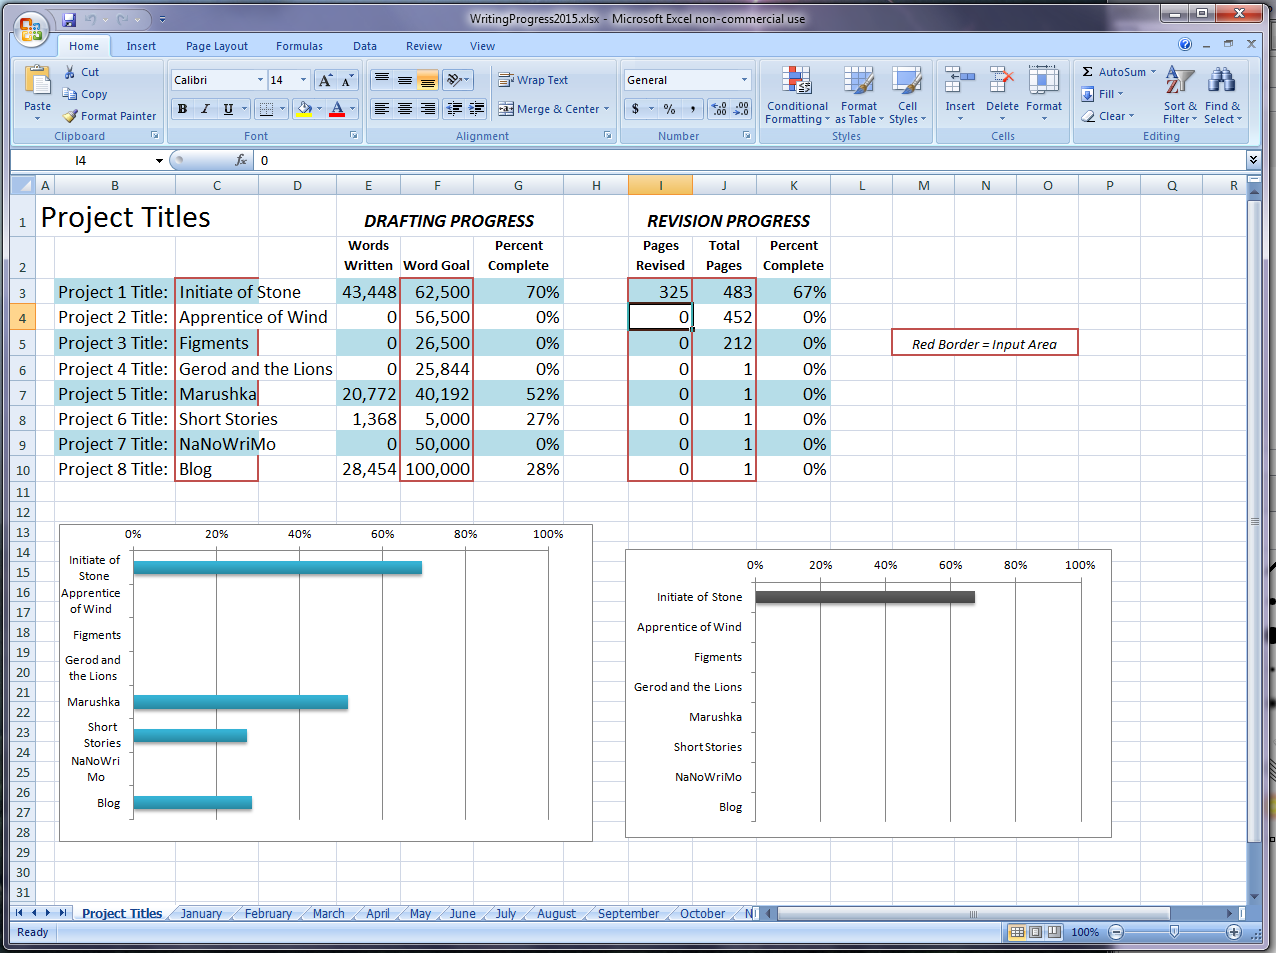The image size is (1276, 953).
Task: Click the Save icon in quick access toolbar
Action: pyautogui.click(x=69, y=19)
